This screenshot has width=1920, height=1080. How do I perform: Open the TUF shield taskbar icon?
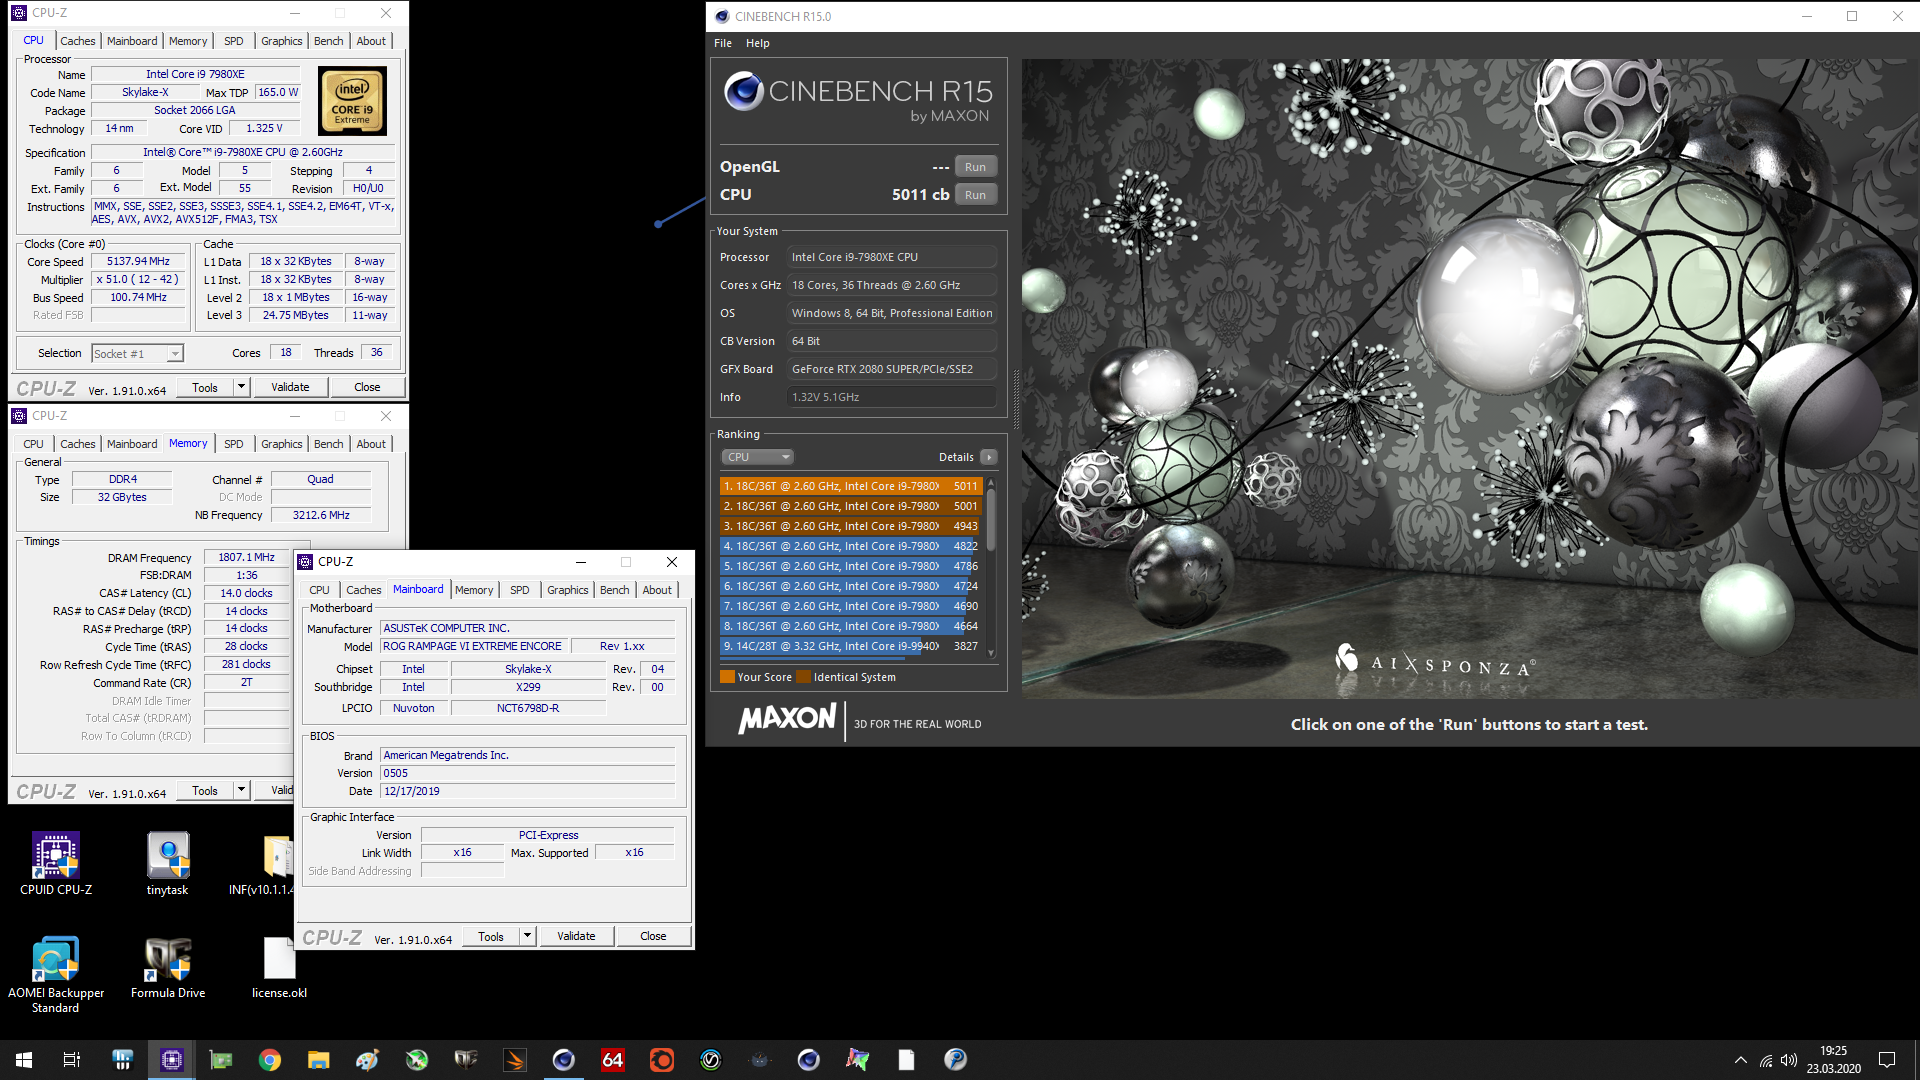pos(466,1060)
